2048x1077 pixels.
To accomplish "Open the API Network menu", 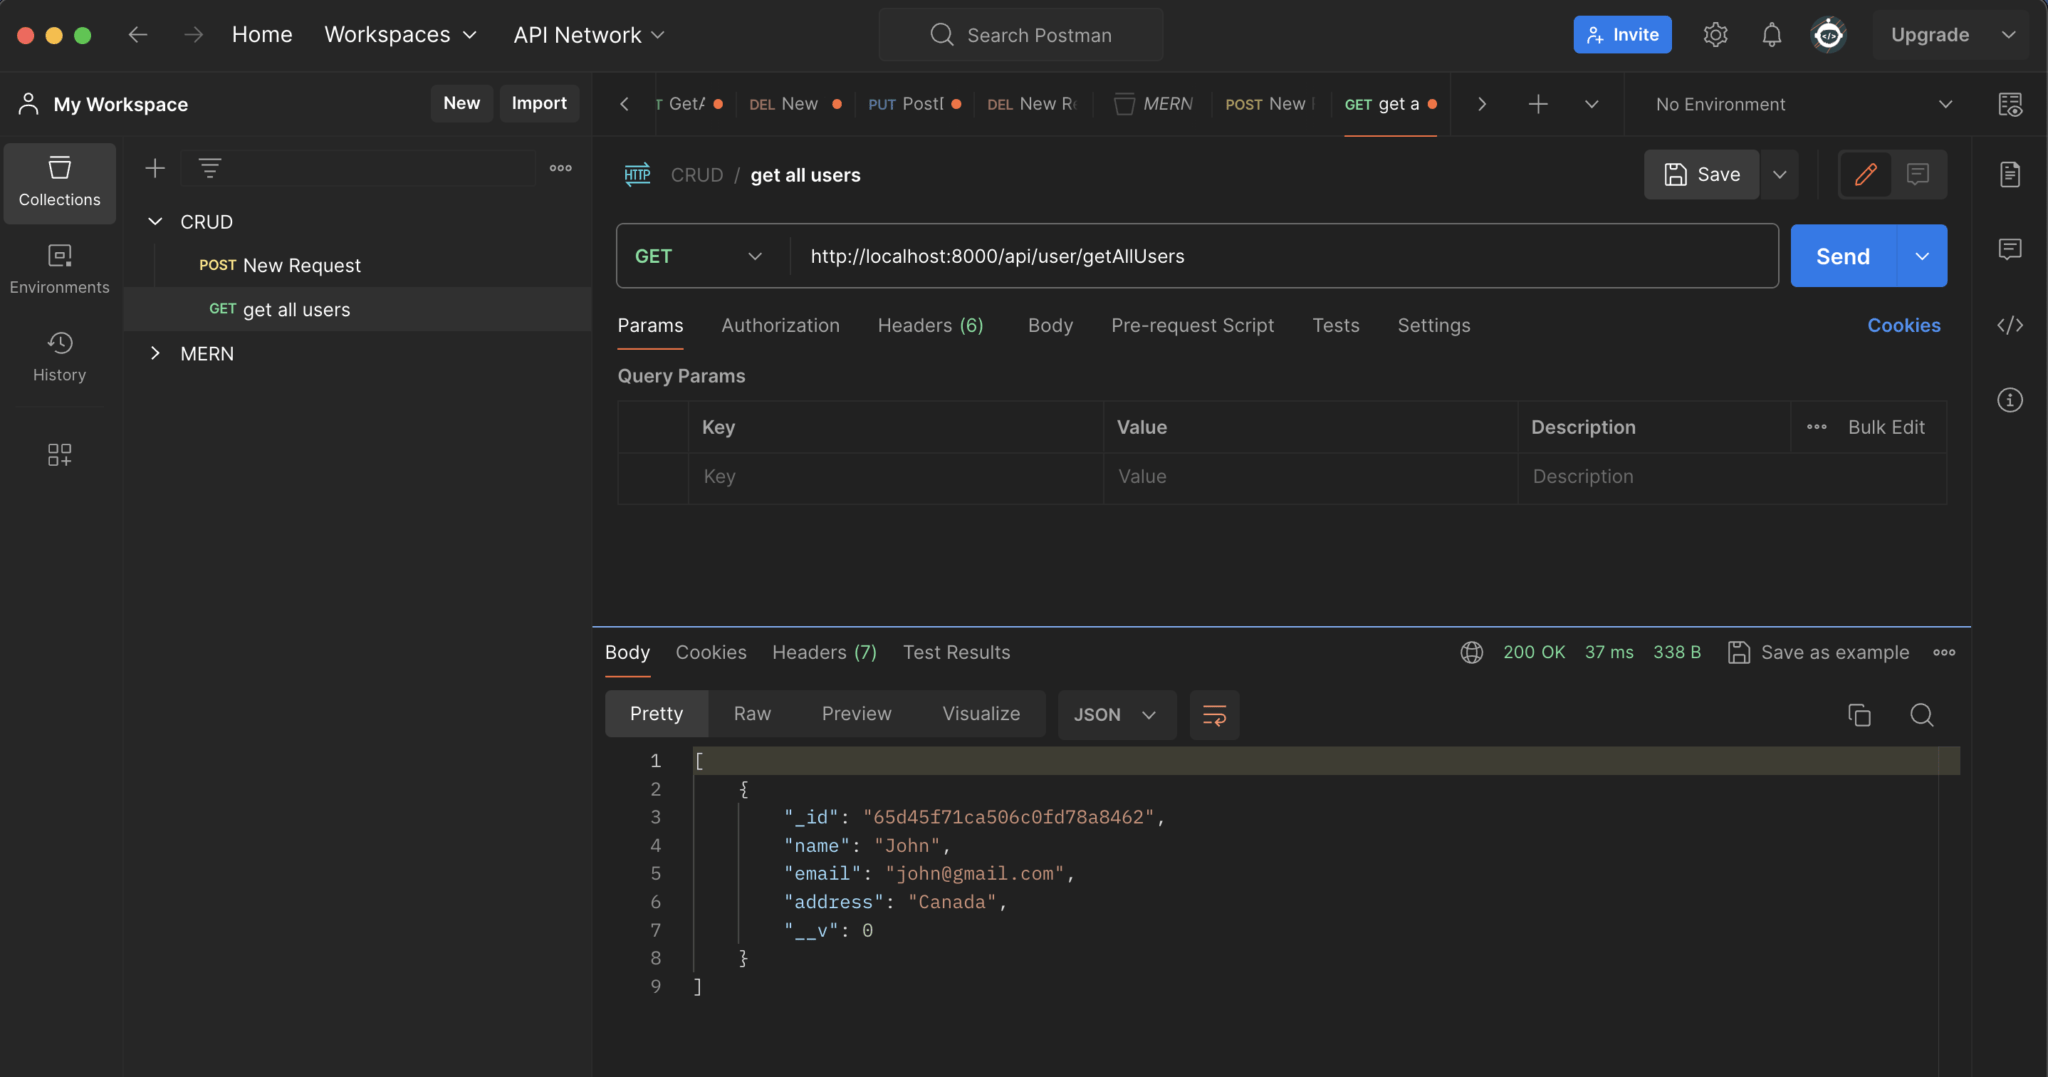I will (x=589, y=35).
